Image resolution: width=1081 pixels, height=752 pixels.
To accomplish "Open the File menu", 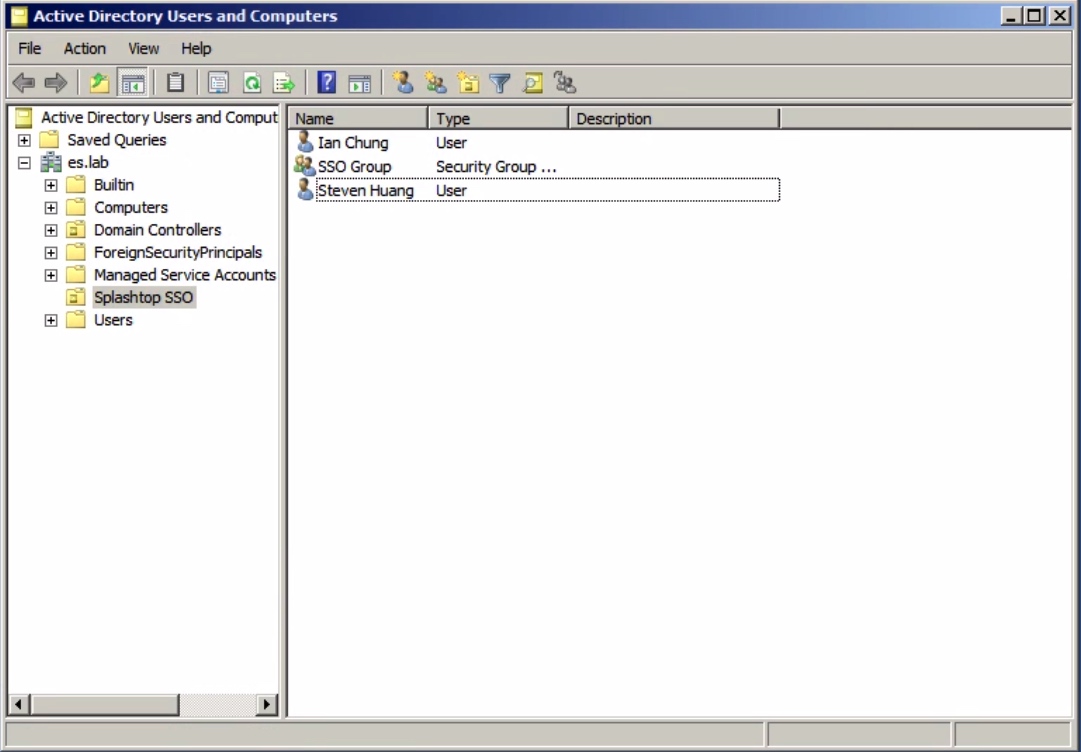I will pos(30,48).
